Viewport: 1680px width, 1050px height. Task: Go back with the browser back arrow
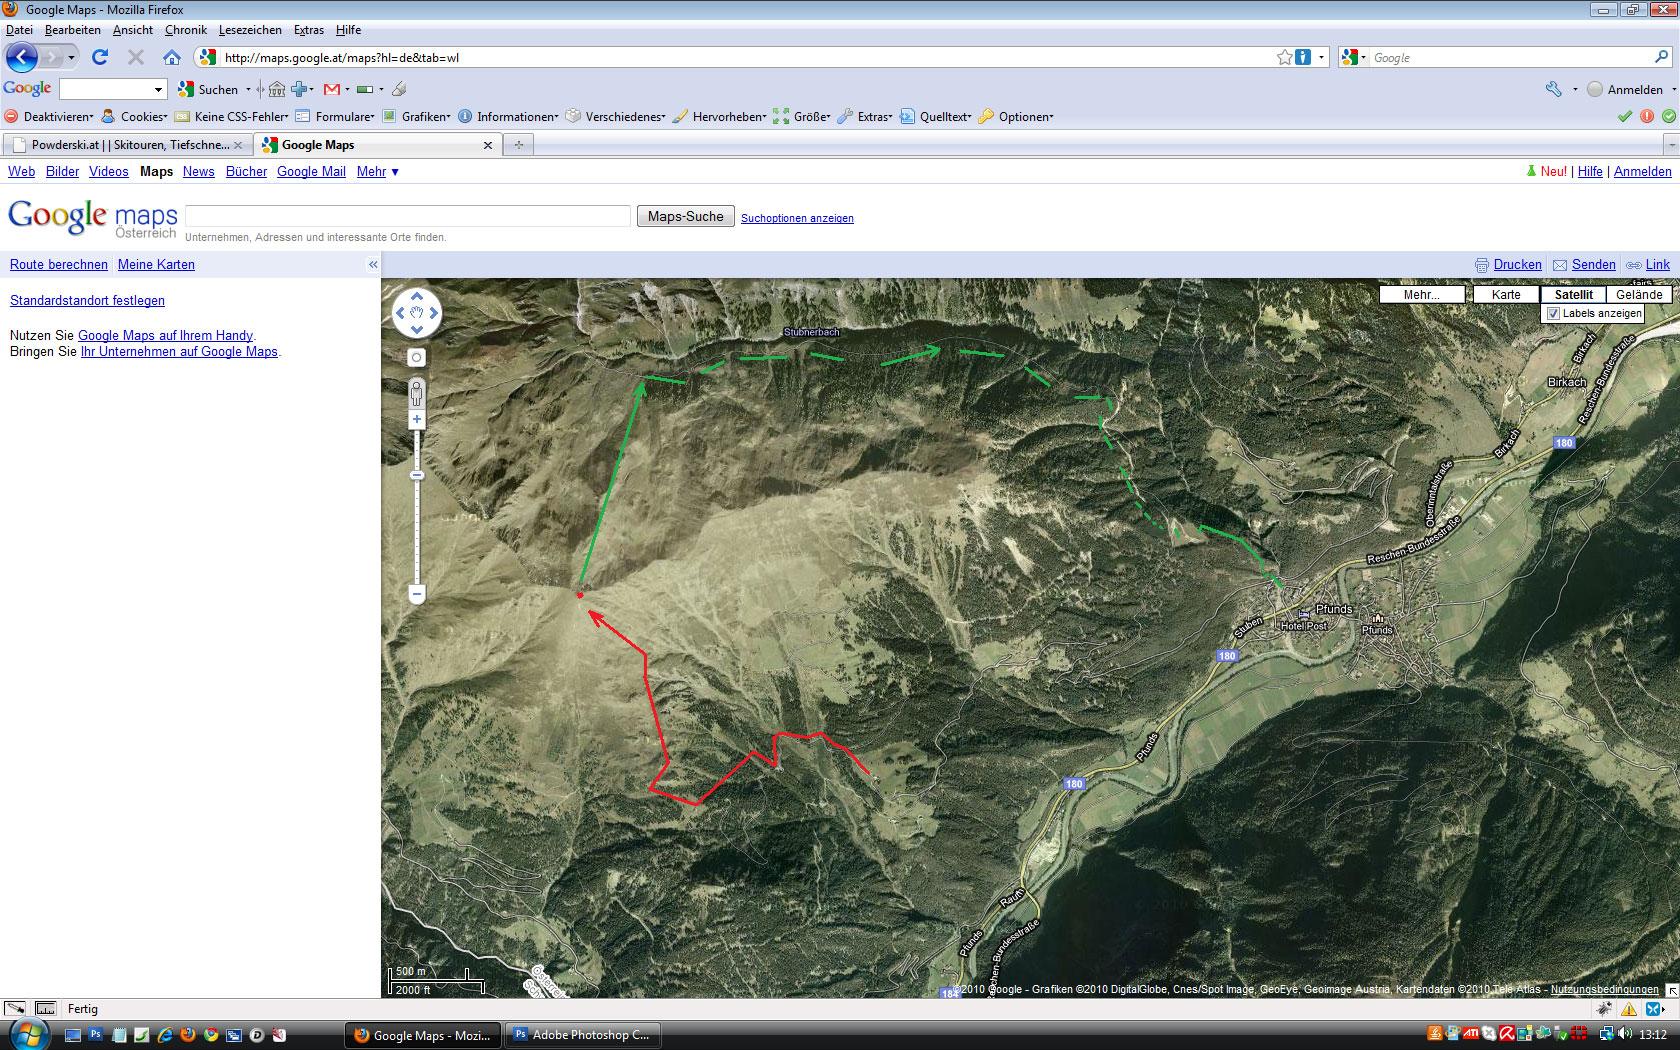tap(21, 57)
